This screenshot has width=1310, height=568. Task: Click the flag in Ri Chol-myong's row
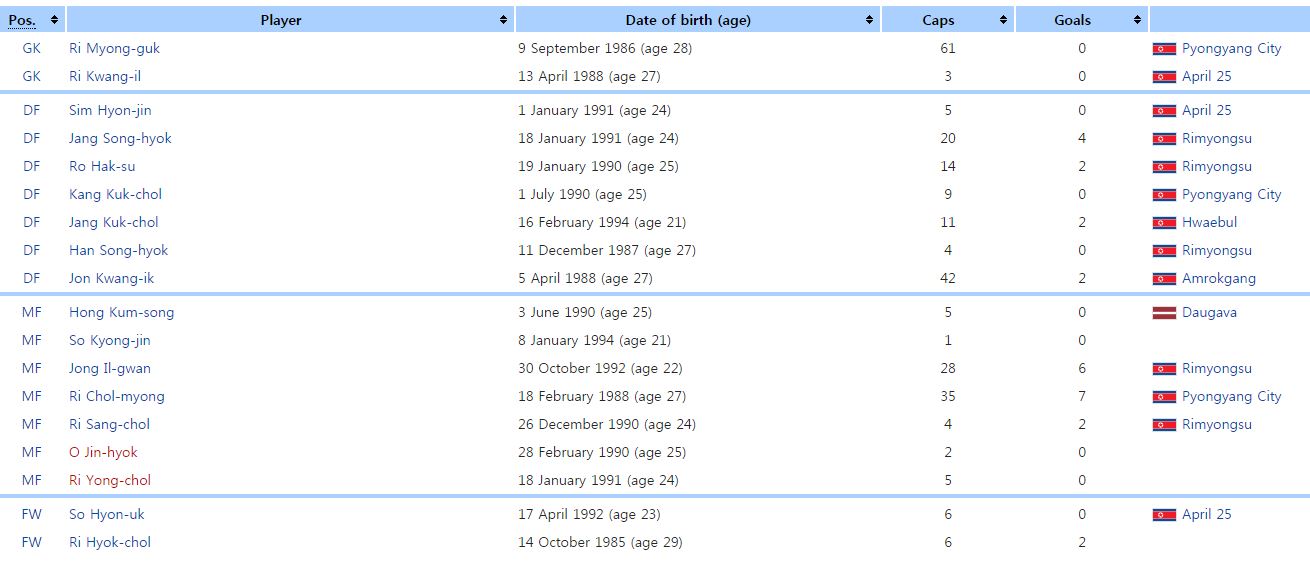pos(1164,397)
